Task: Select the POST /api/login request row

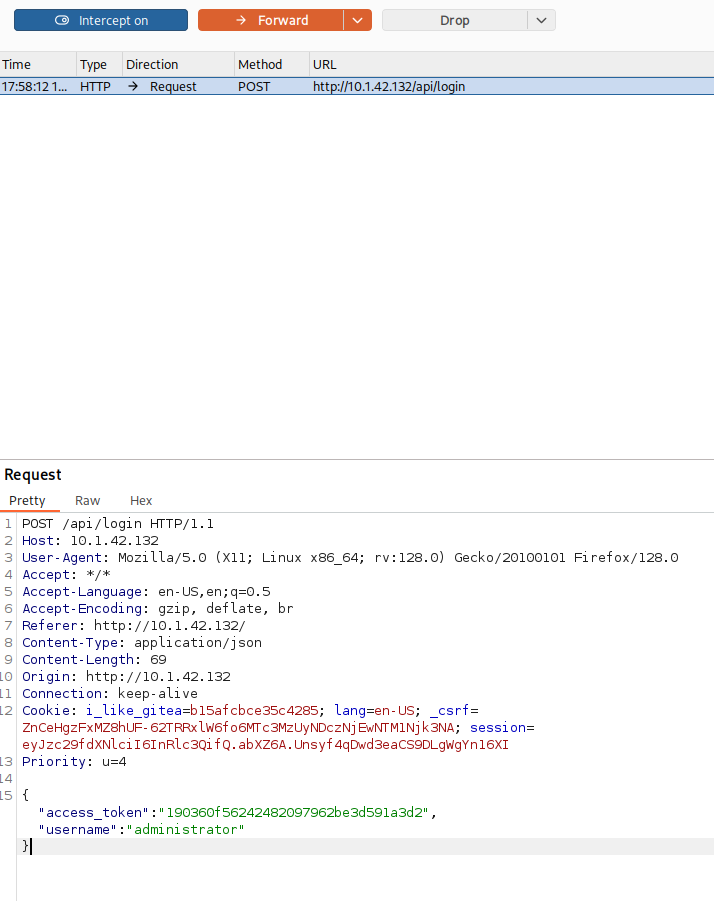Action: [388, 87]
